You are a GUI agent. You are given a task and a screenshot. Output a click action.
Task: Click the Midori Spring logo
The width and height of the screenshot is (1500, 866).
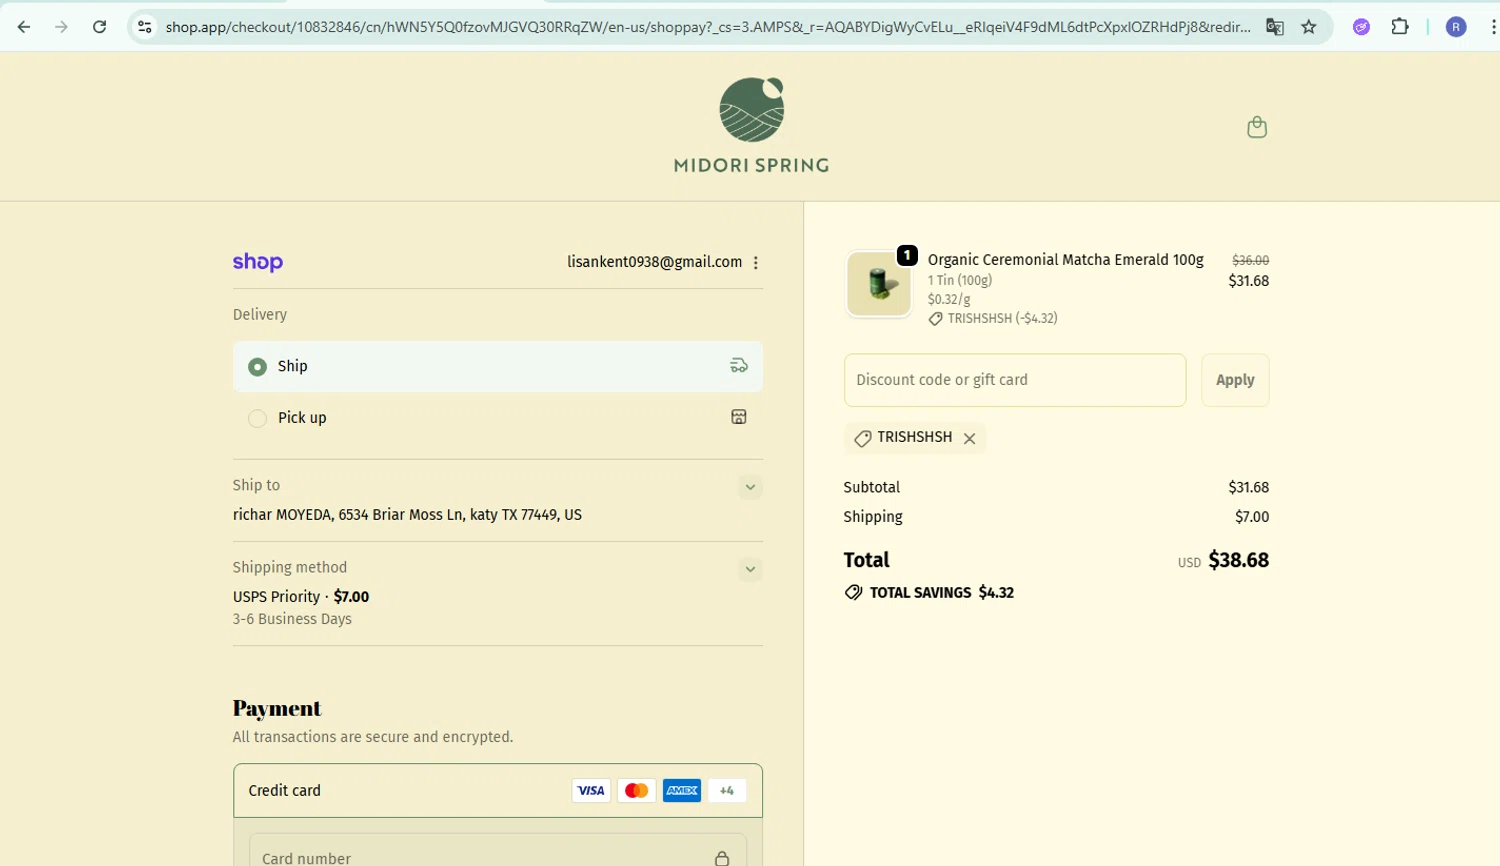click(x=751, y=125)
